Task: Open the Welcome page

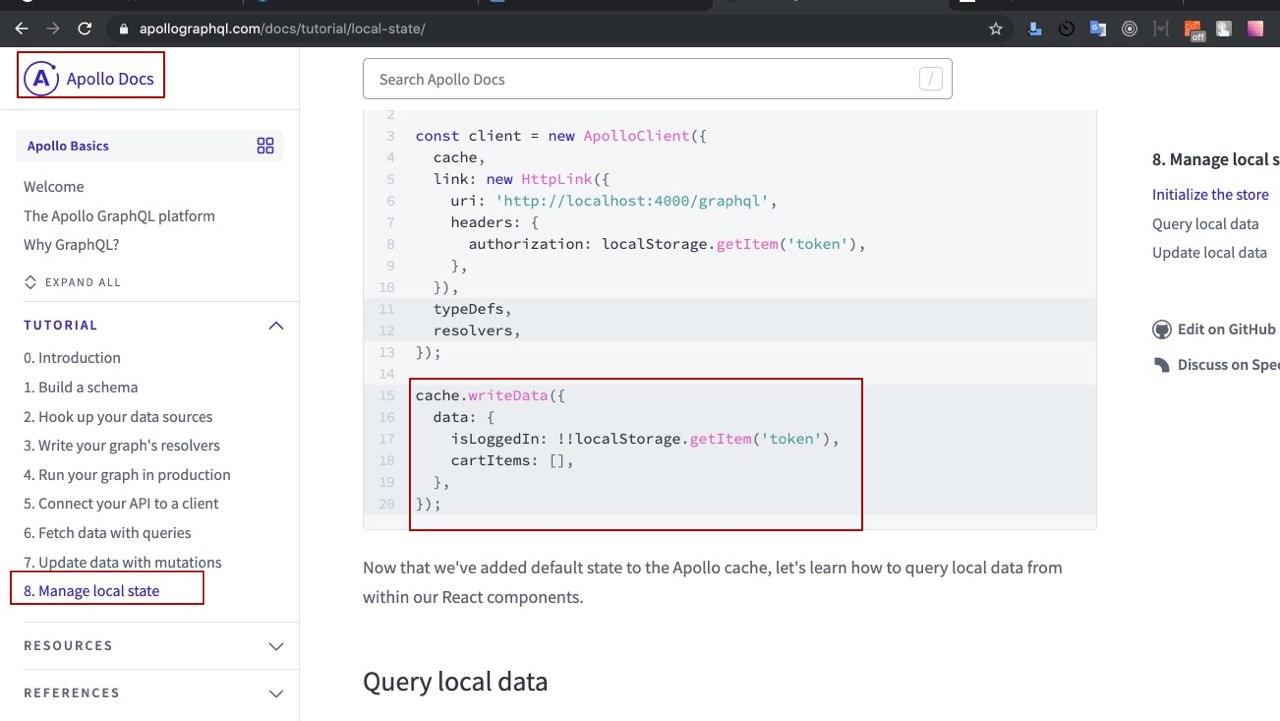Action: pyautogui.click(x=54, y=187)
